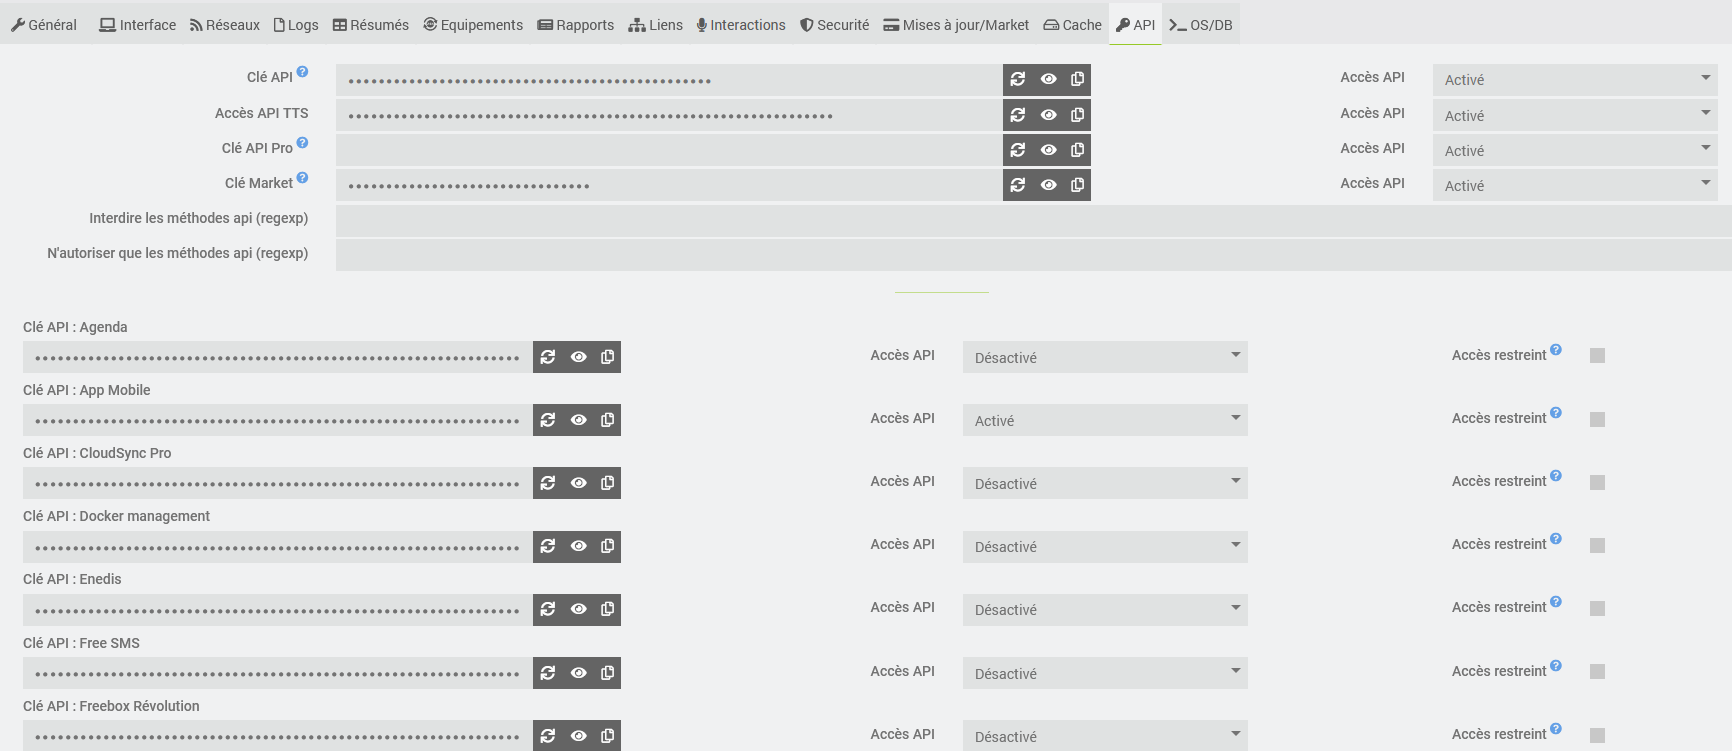Open Accès API dropdown for Clé API Pro
Screen dimensions: 1732x751
(1575, 150)
